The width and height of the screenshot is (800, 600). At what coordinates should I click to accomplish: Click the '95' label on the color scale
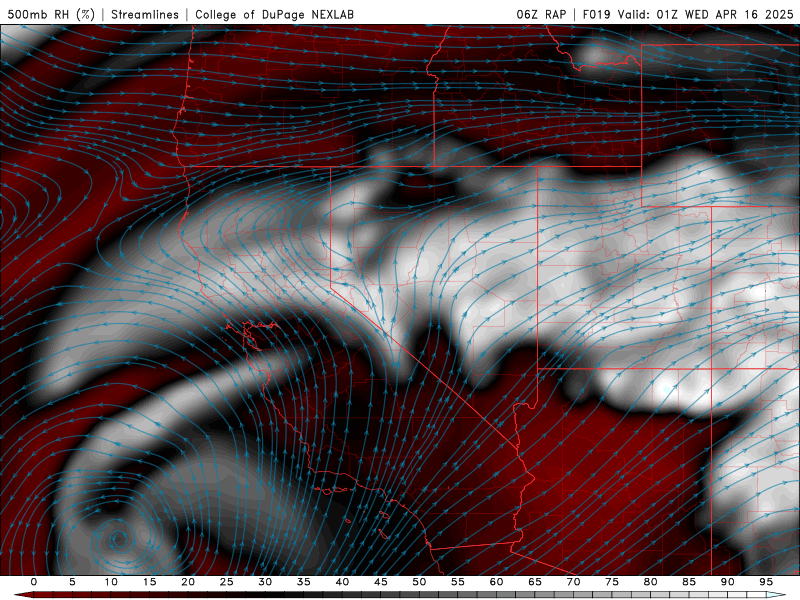tap(766, 582)
